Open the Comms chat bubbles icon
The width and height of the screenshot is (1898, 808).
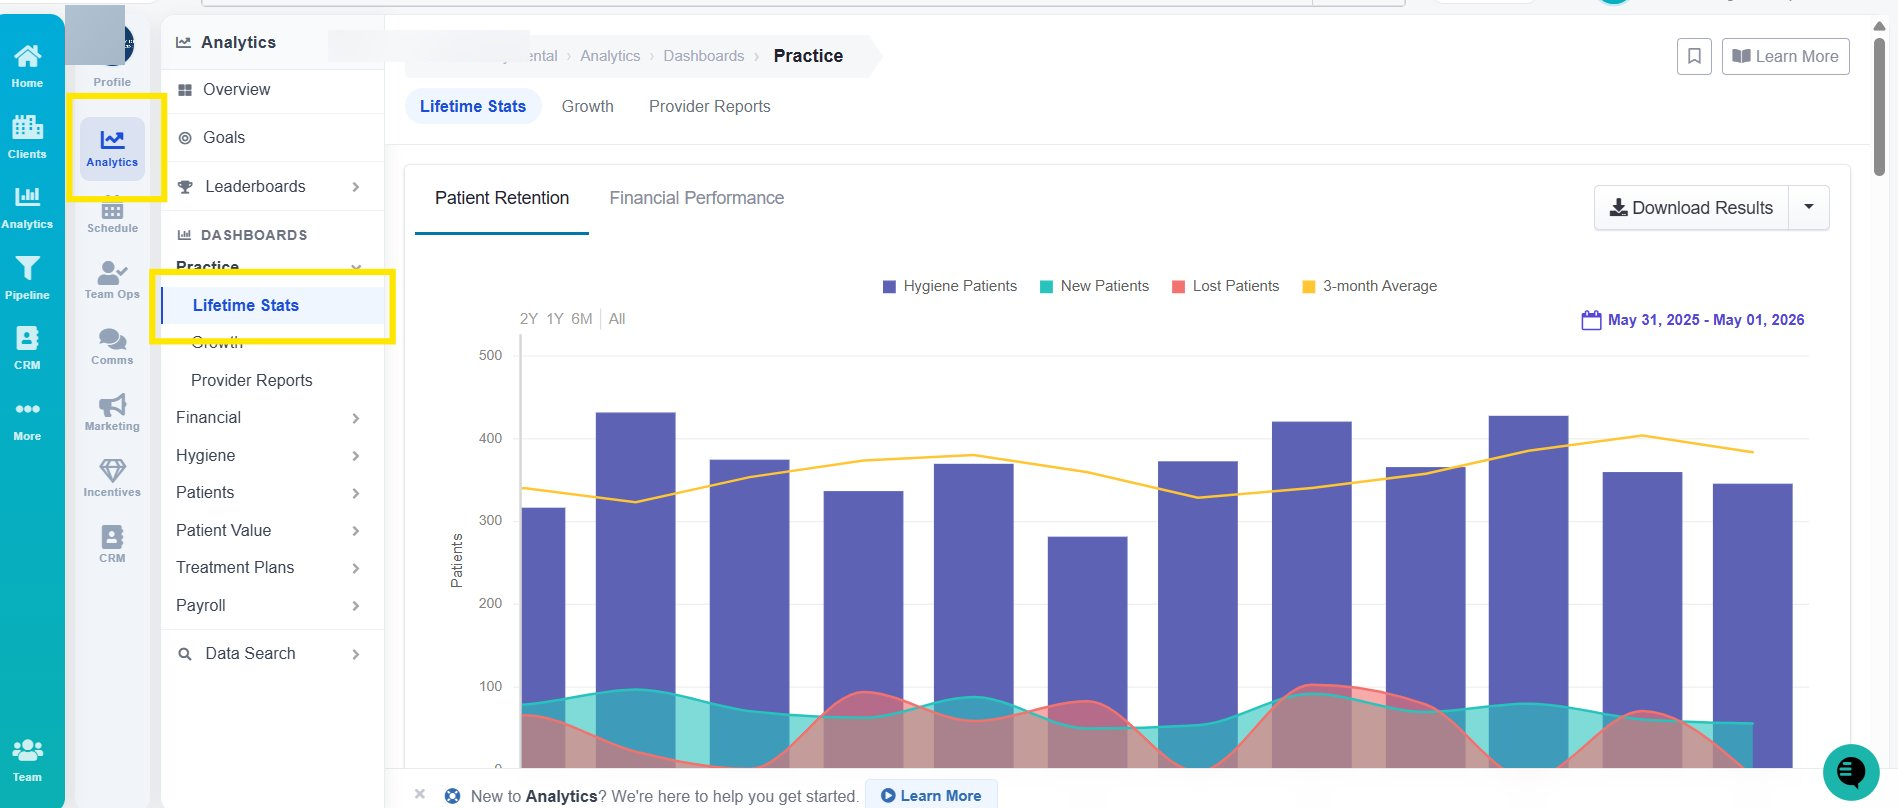[x=112, y=339]
